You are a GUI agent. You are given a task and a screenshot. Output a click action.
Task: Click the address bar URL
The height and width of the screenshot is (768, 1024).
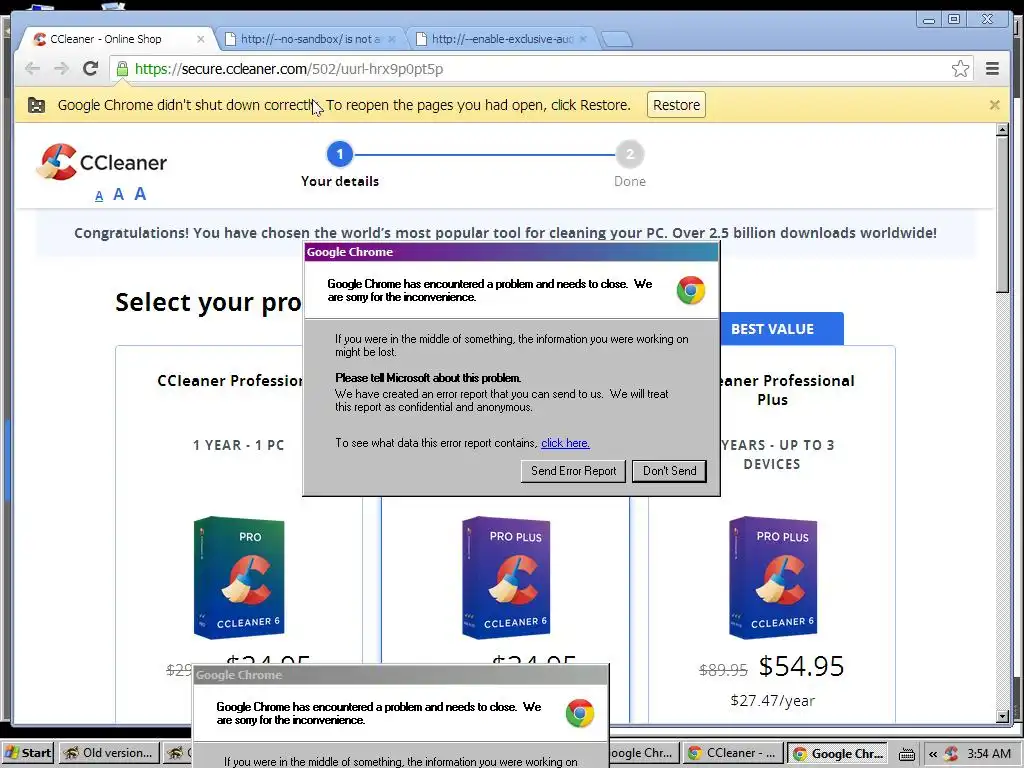click(x=289, y=69)
